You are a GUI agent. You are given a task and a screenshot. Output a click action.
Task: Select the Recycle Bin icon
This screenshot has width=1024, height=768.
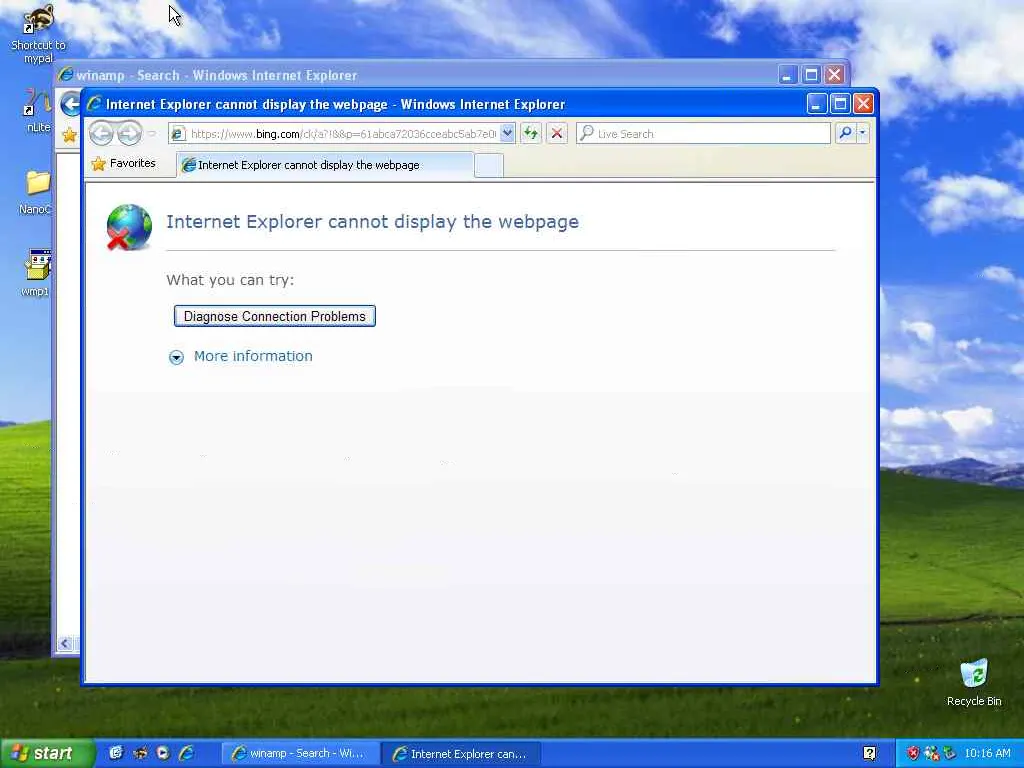[974, 683]
